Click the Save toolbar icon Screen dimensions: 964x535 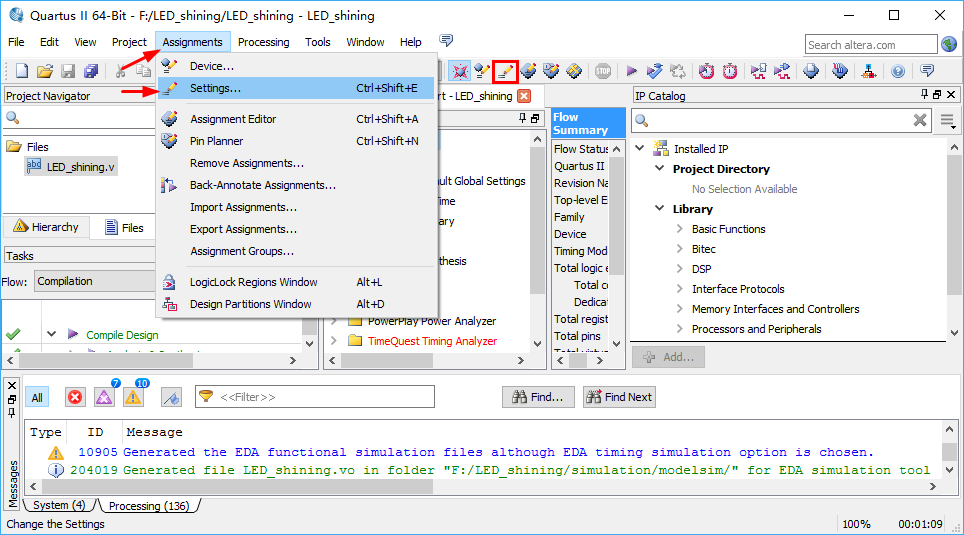point(68,71)
